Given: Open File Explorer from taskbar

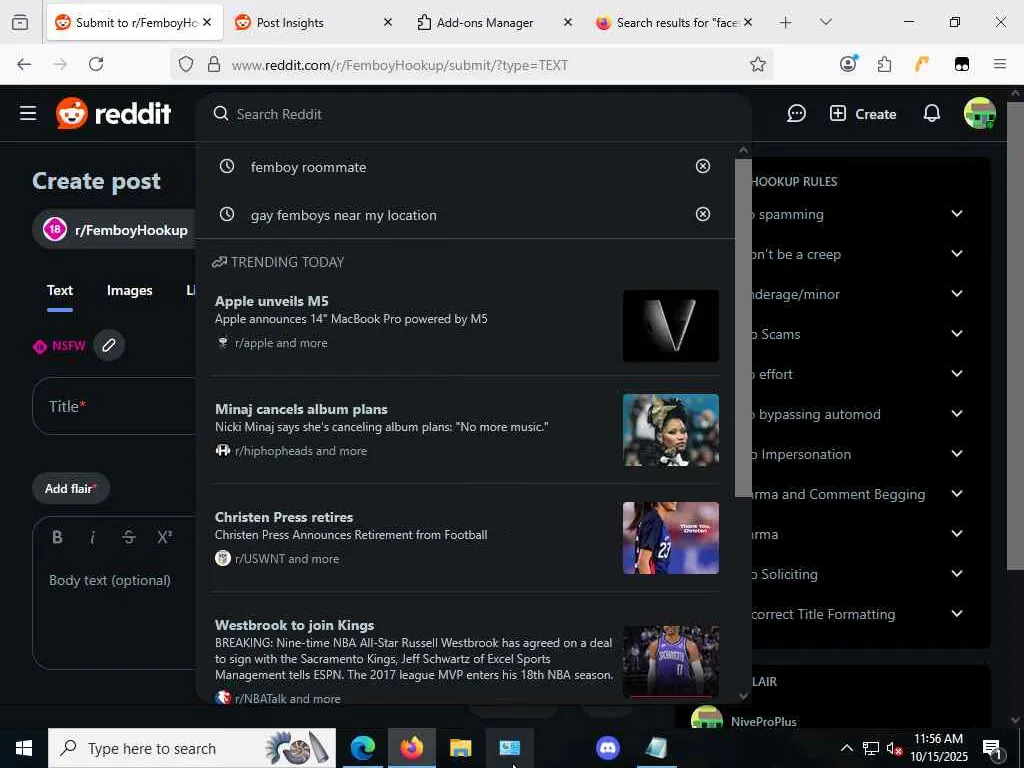Looking at the screenshot, I should coord(460,748).
